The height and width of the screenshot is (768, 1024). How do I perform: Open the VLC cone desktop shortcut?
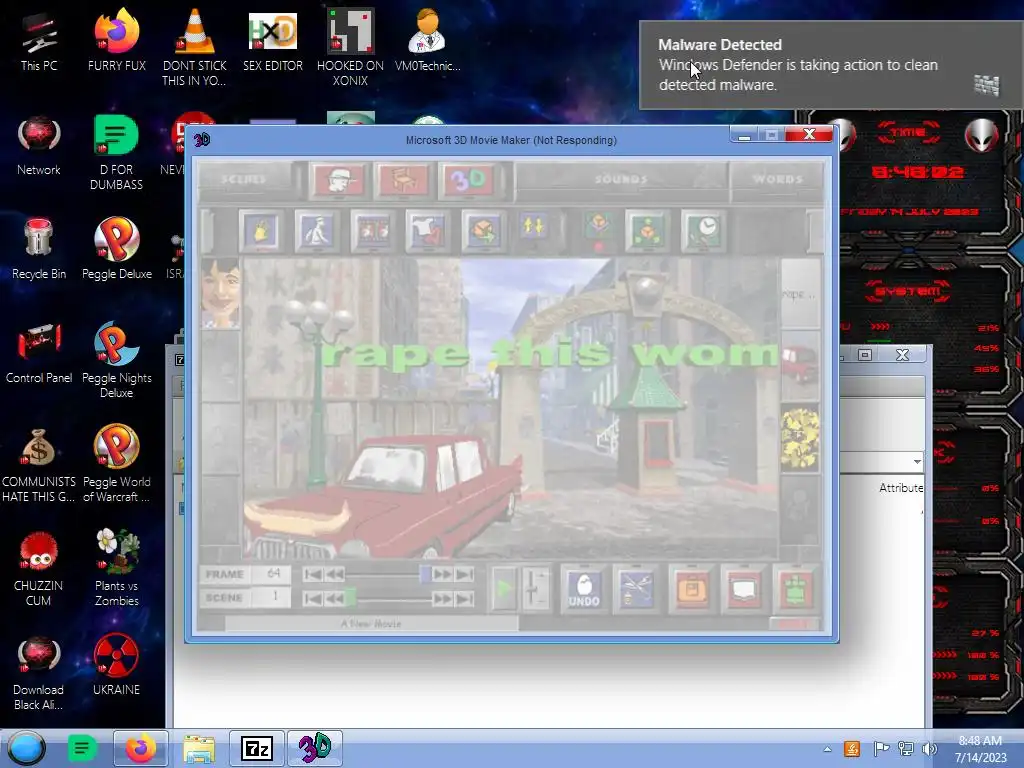195,47
